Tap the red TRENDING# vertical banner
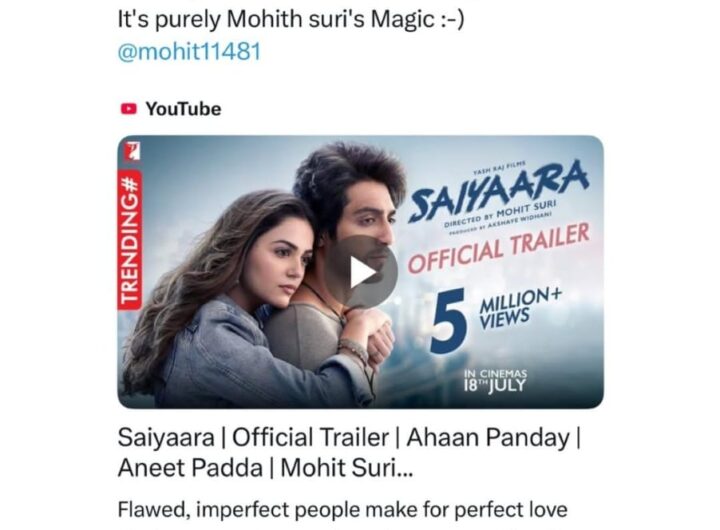 (x=129, y=239)
